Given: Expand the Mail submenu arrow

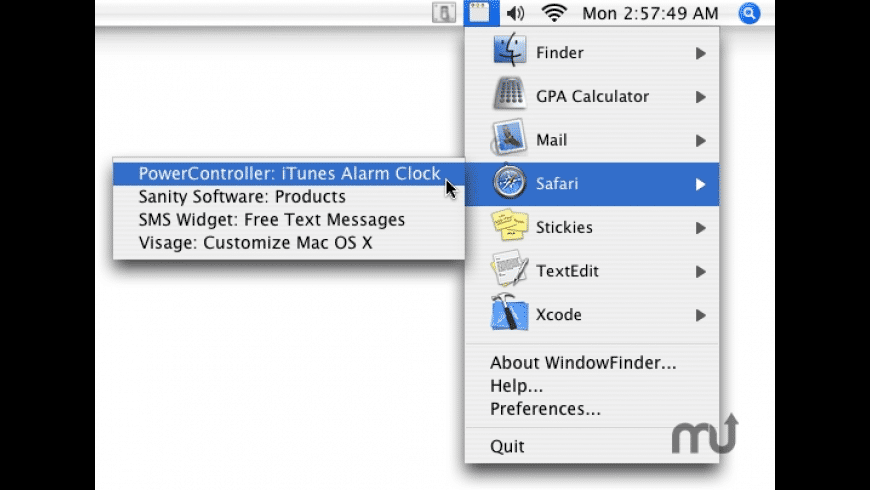Looking at the screenshot, I should 701,141.
